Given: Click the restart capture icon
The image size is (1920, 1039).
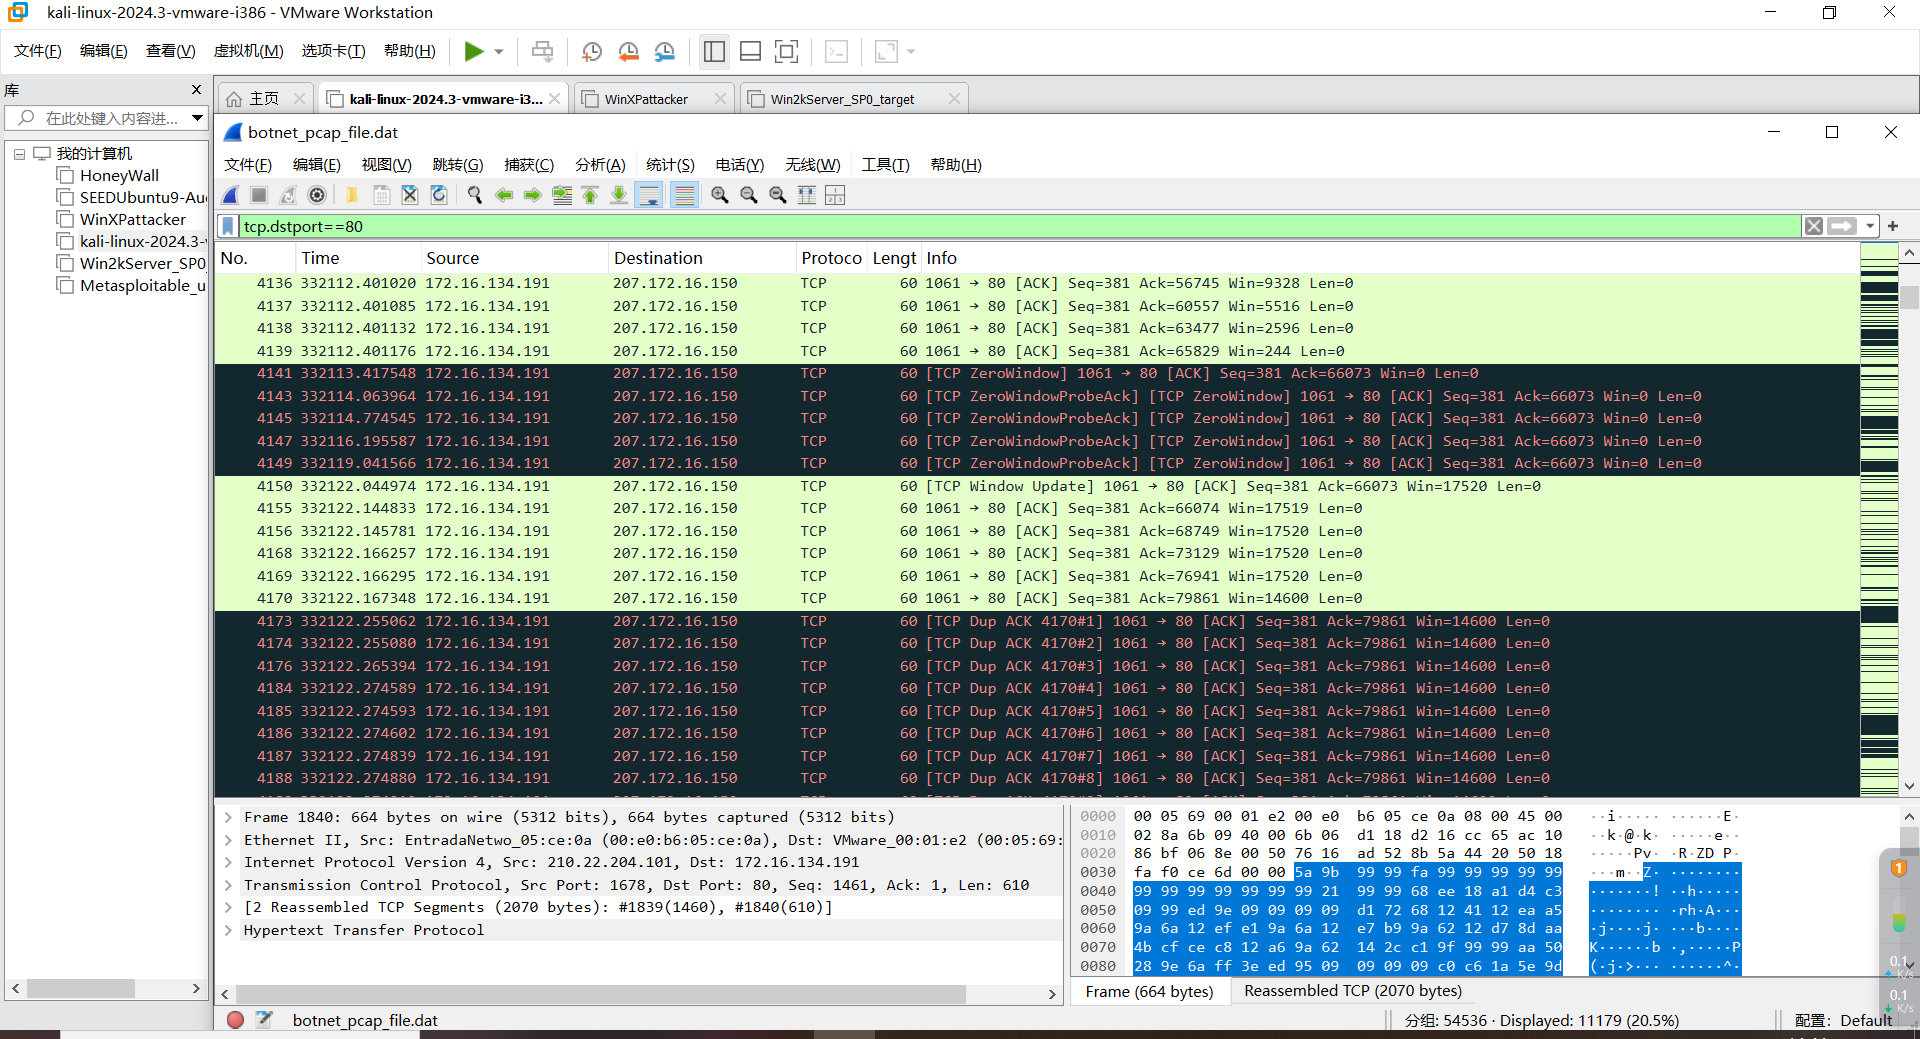Looking at the screenshot, I should pos(288,195).
